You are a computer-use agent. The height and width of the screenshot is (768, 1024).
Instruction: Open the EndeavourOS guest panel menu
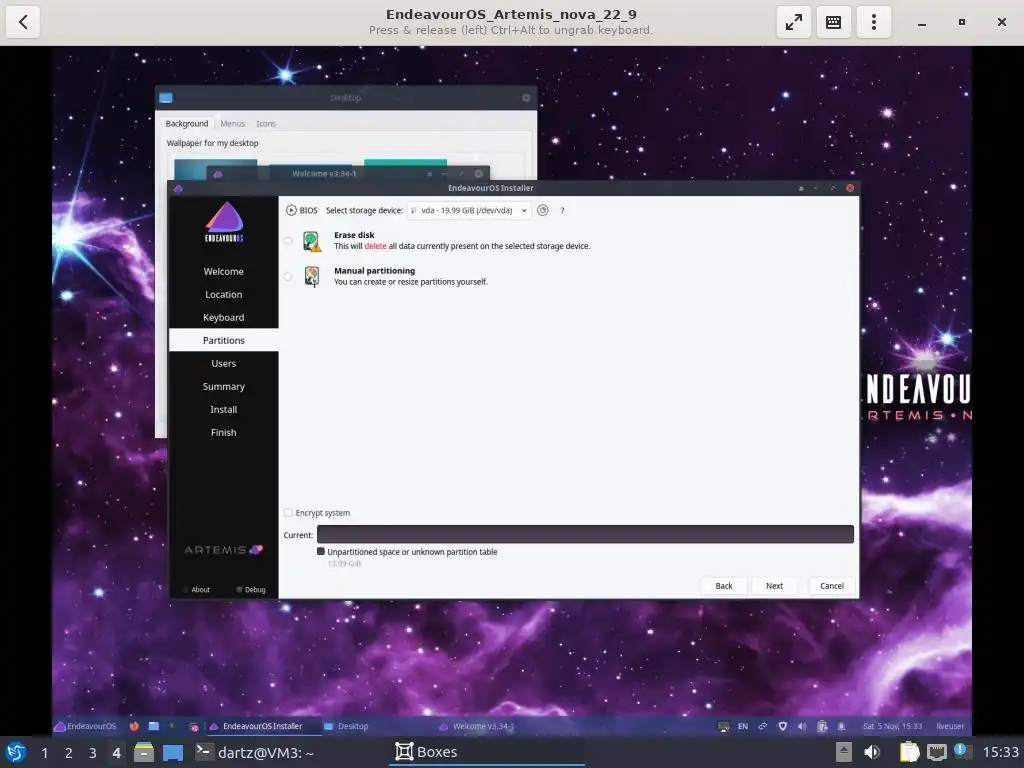click(86, 726)
